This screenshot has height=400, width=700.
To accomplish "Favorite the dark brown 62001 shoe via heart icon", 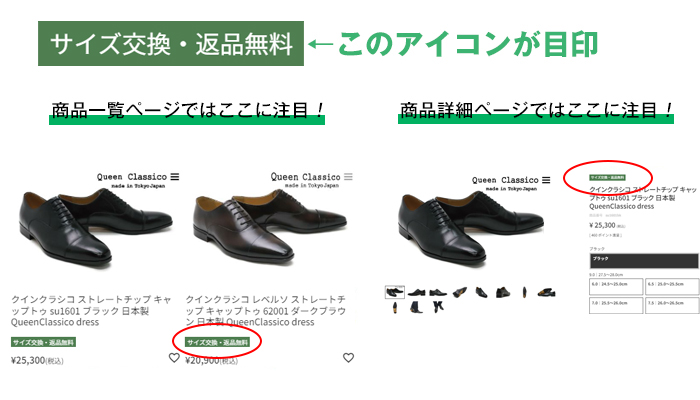I will tap(348, 358).
